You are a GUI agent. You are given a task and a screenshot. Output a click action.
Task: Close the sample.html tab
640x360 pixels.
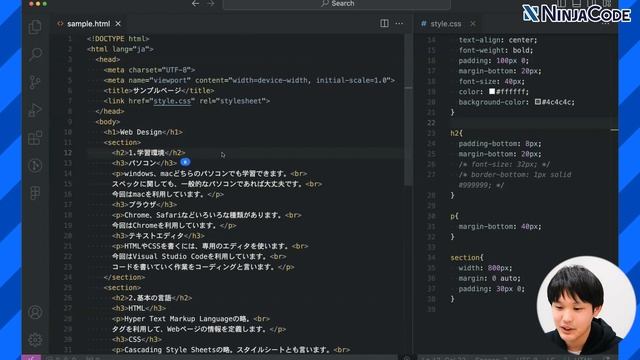(x=118, y=24)
